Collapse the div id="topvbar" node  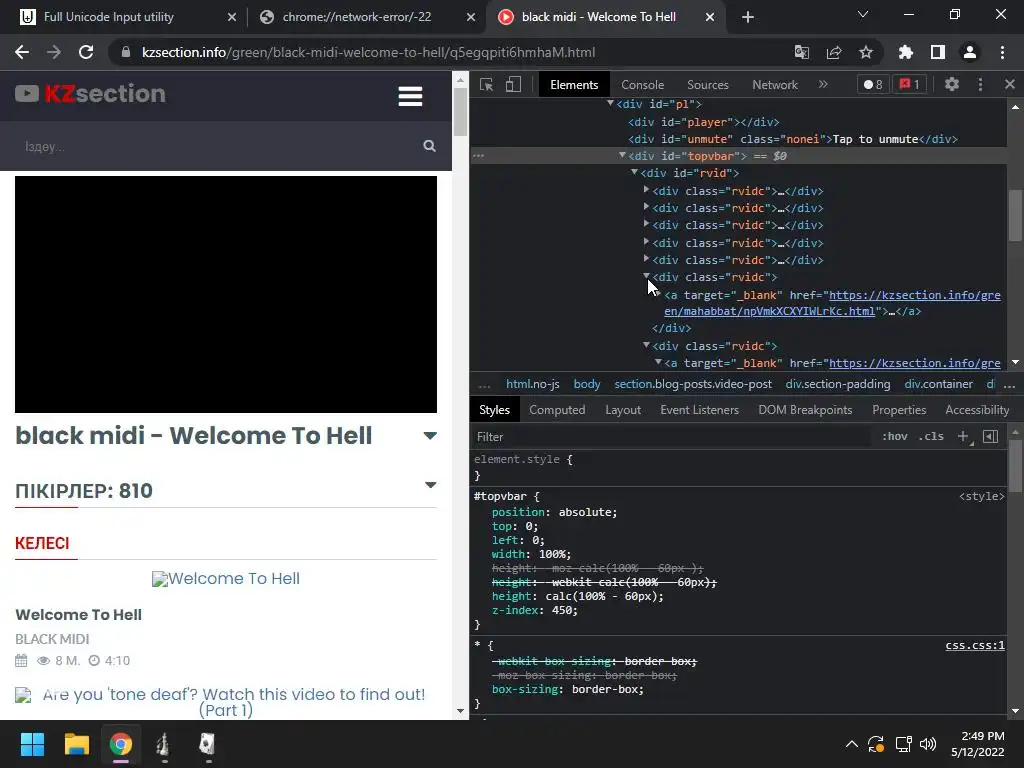point(622,155)
